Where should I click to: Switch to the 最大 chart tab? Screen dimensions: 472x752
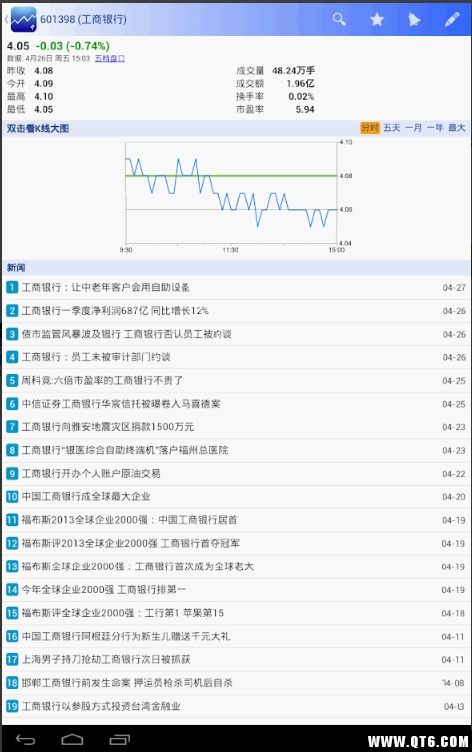tap(457, 128)
